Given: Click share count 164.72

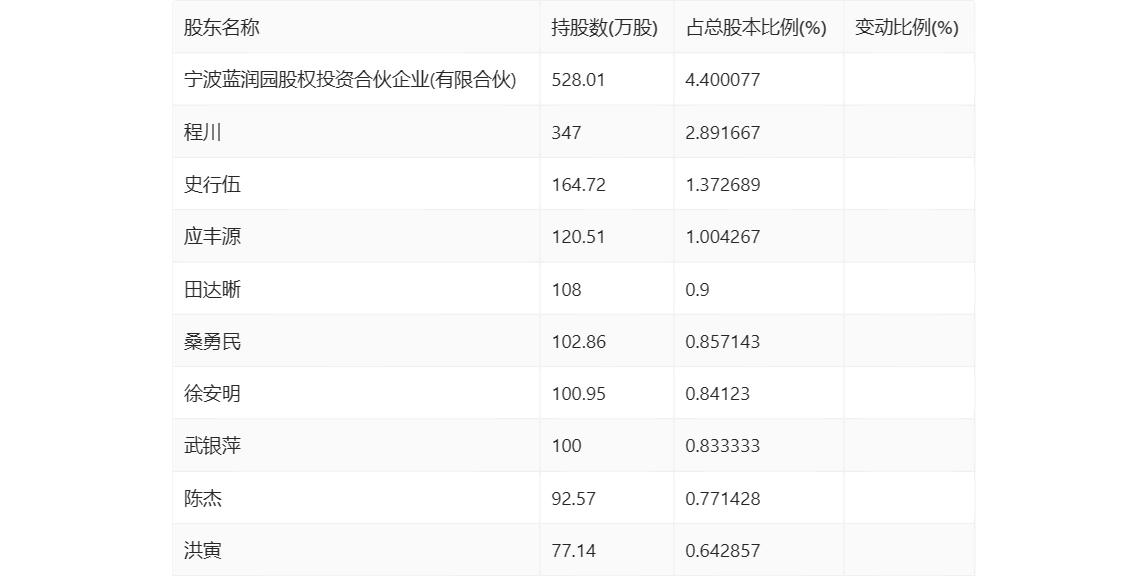Looking at the screenshot, I should (x=578, y=184).
